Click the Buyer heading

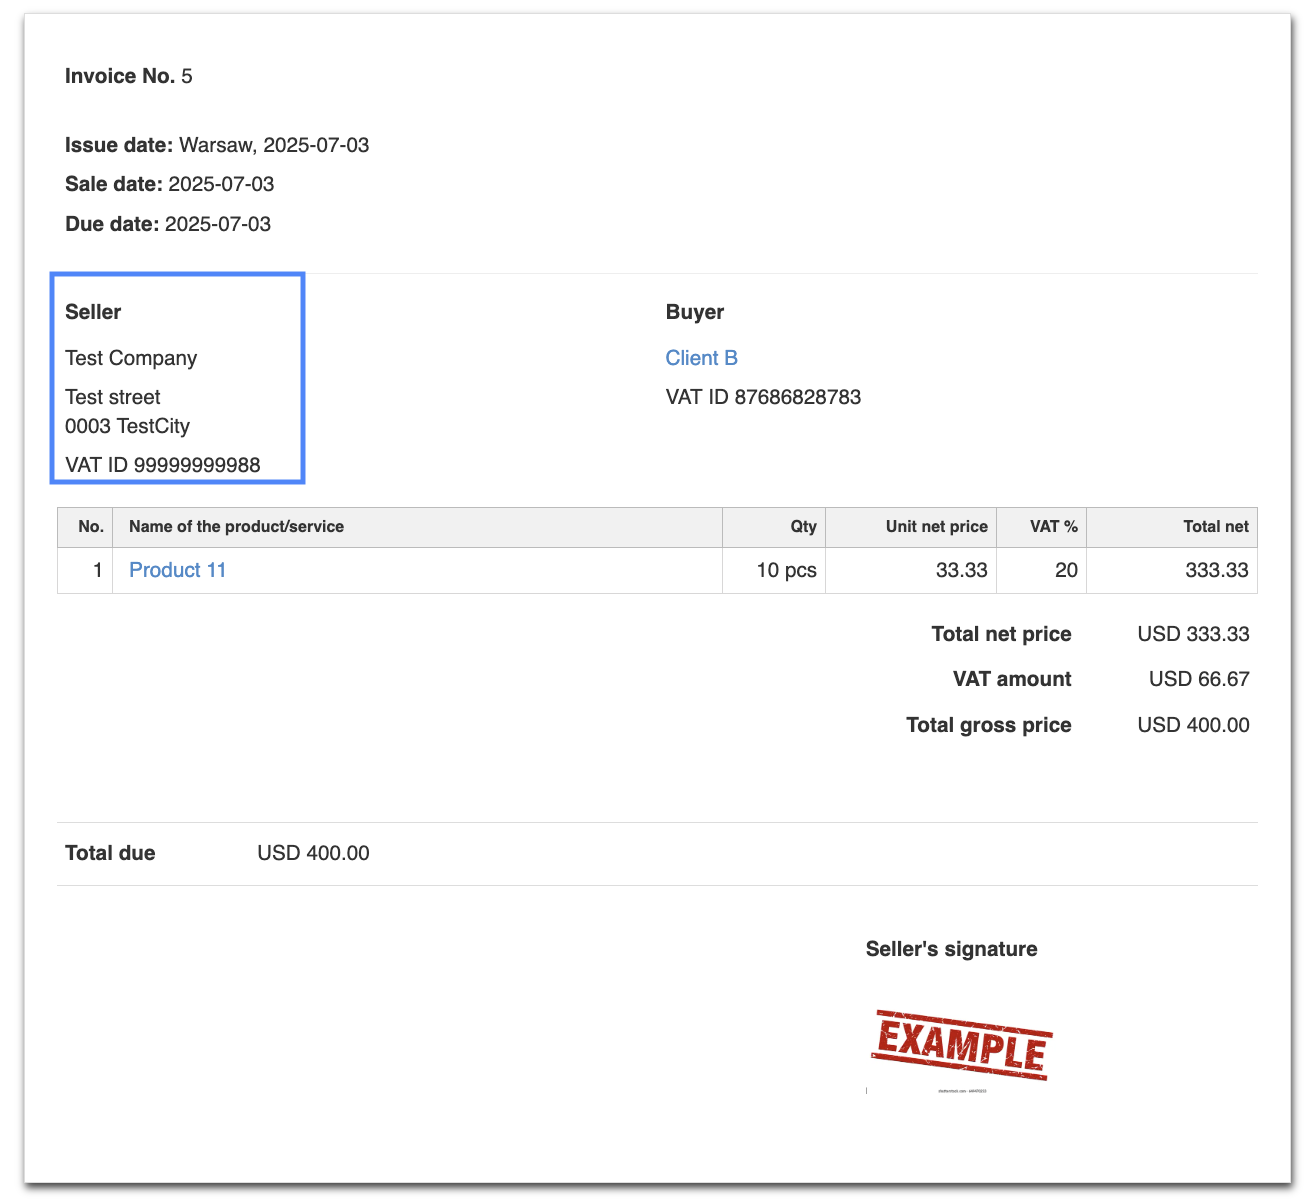[x=695, y=312]
